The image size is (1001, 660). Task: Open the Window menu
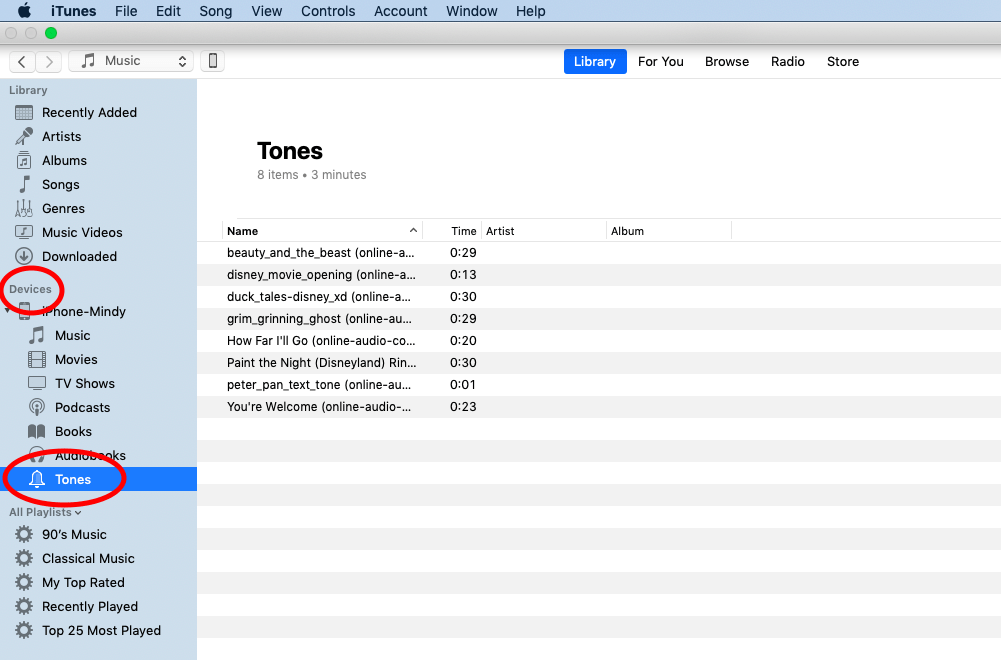tap(472, 11)
